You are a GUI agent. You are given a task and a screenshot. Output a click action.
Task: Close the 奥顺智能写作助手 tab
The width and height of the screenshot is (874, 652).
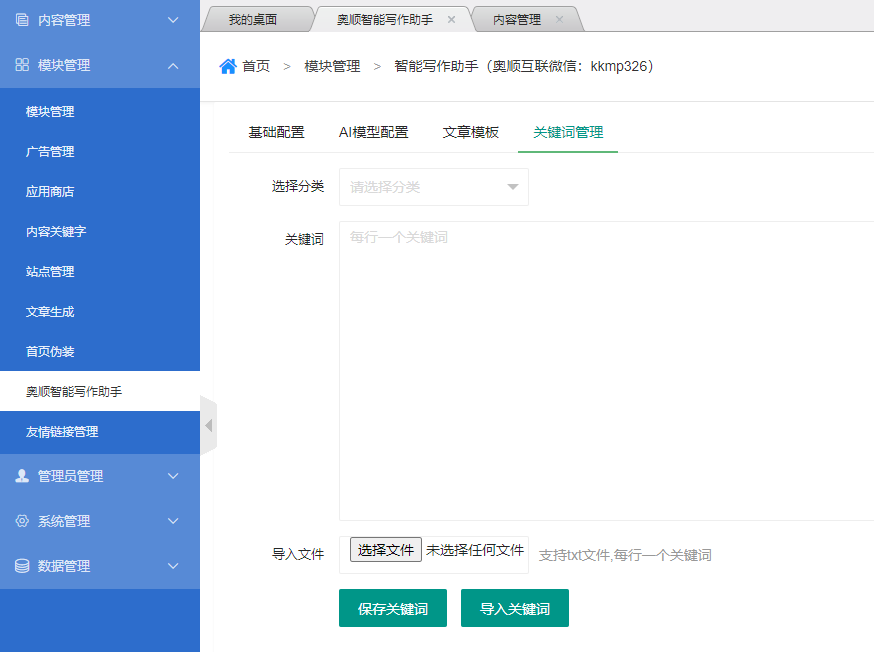(x=451, y=20)
